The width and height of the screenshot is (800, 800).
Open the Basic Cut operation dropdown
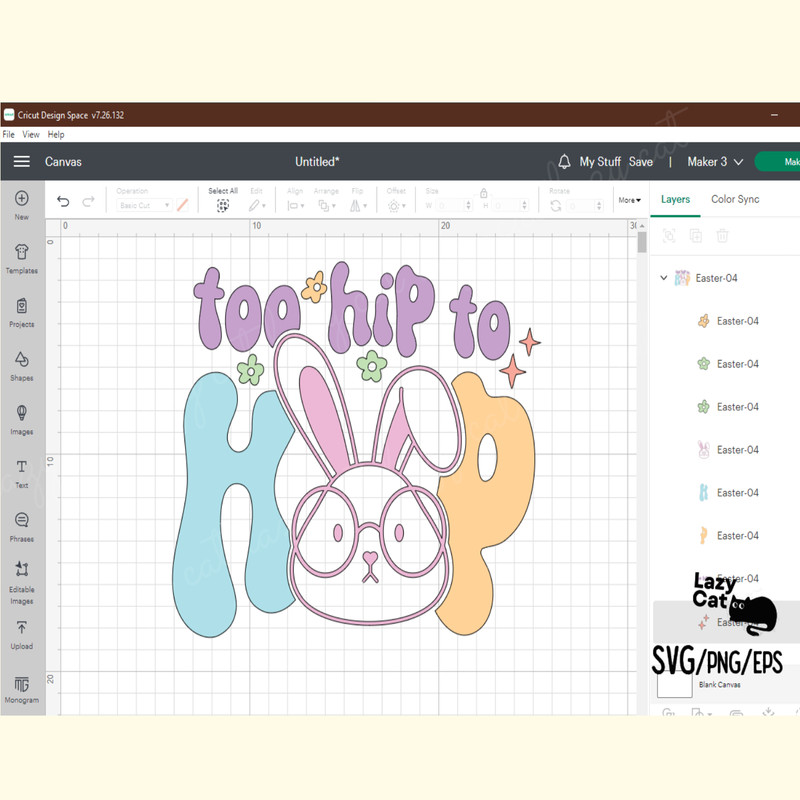(143, 205)
